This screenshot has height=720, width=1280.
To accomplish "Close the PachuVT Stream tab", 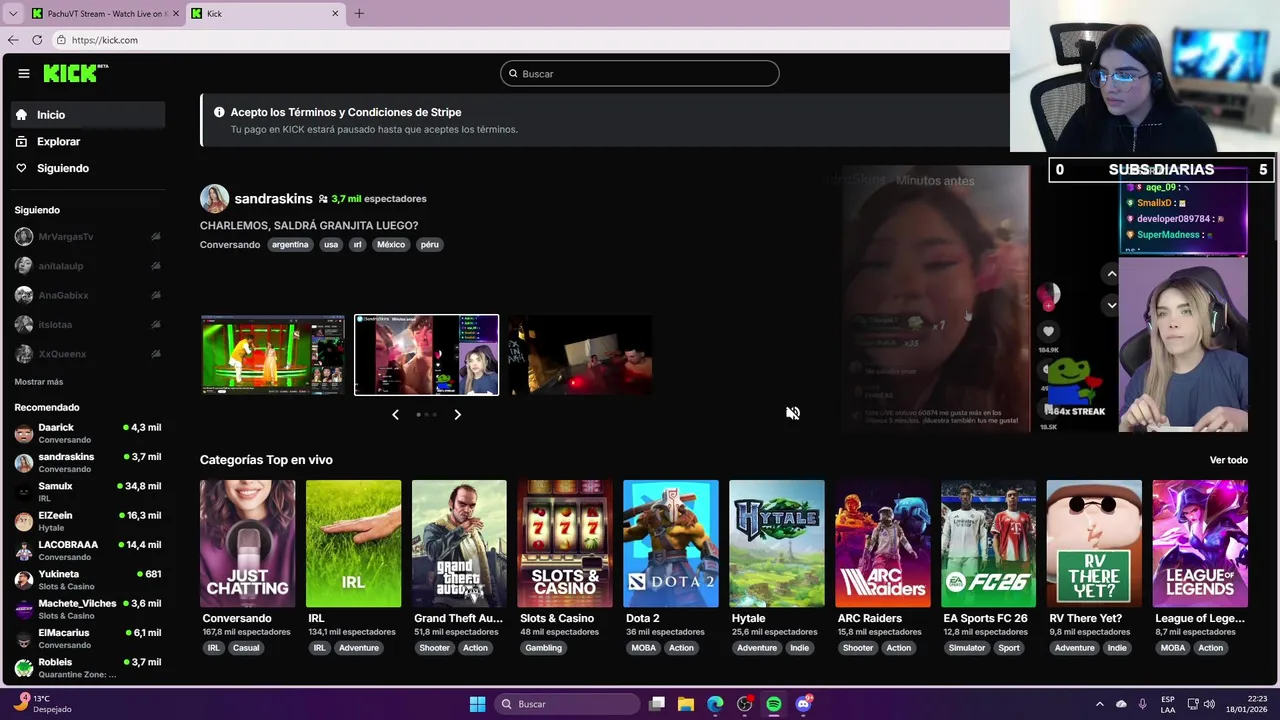I will [x=176, y=13].
